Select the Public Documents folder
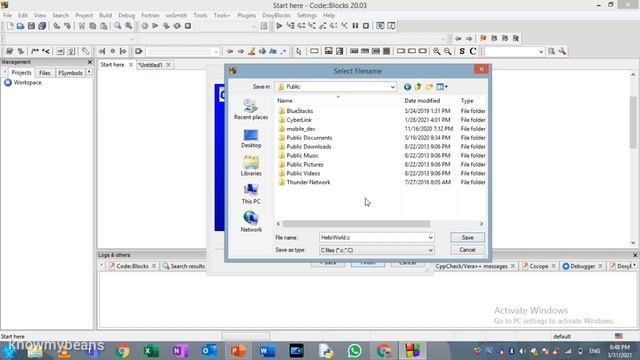This screenshot has height=360, width=640. coord(309,138)
